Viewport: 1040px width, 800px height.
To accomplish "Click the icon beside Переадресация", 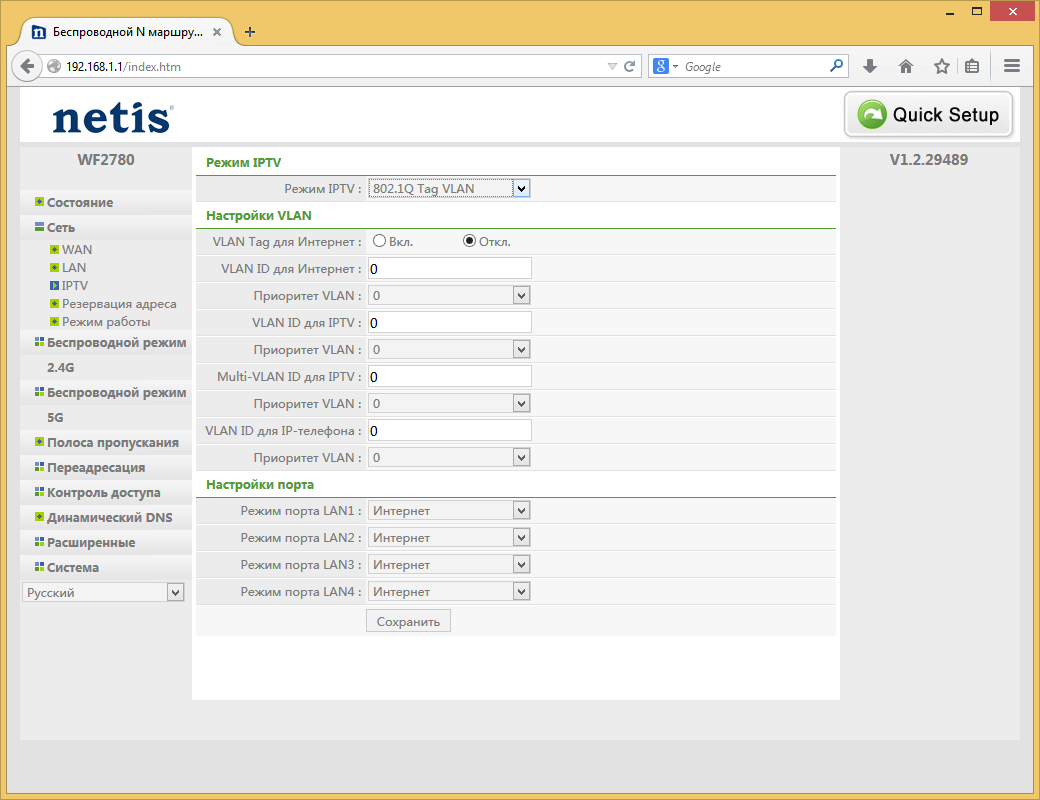I will click(x=39, y=467).
